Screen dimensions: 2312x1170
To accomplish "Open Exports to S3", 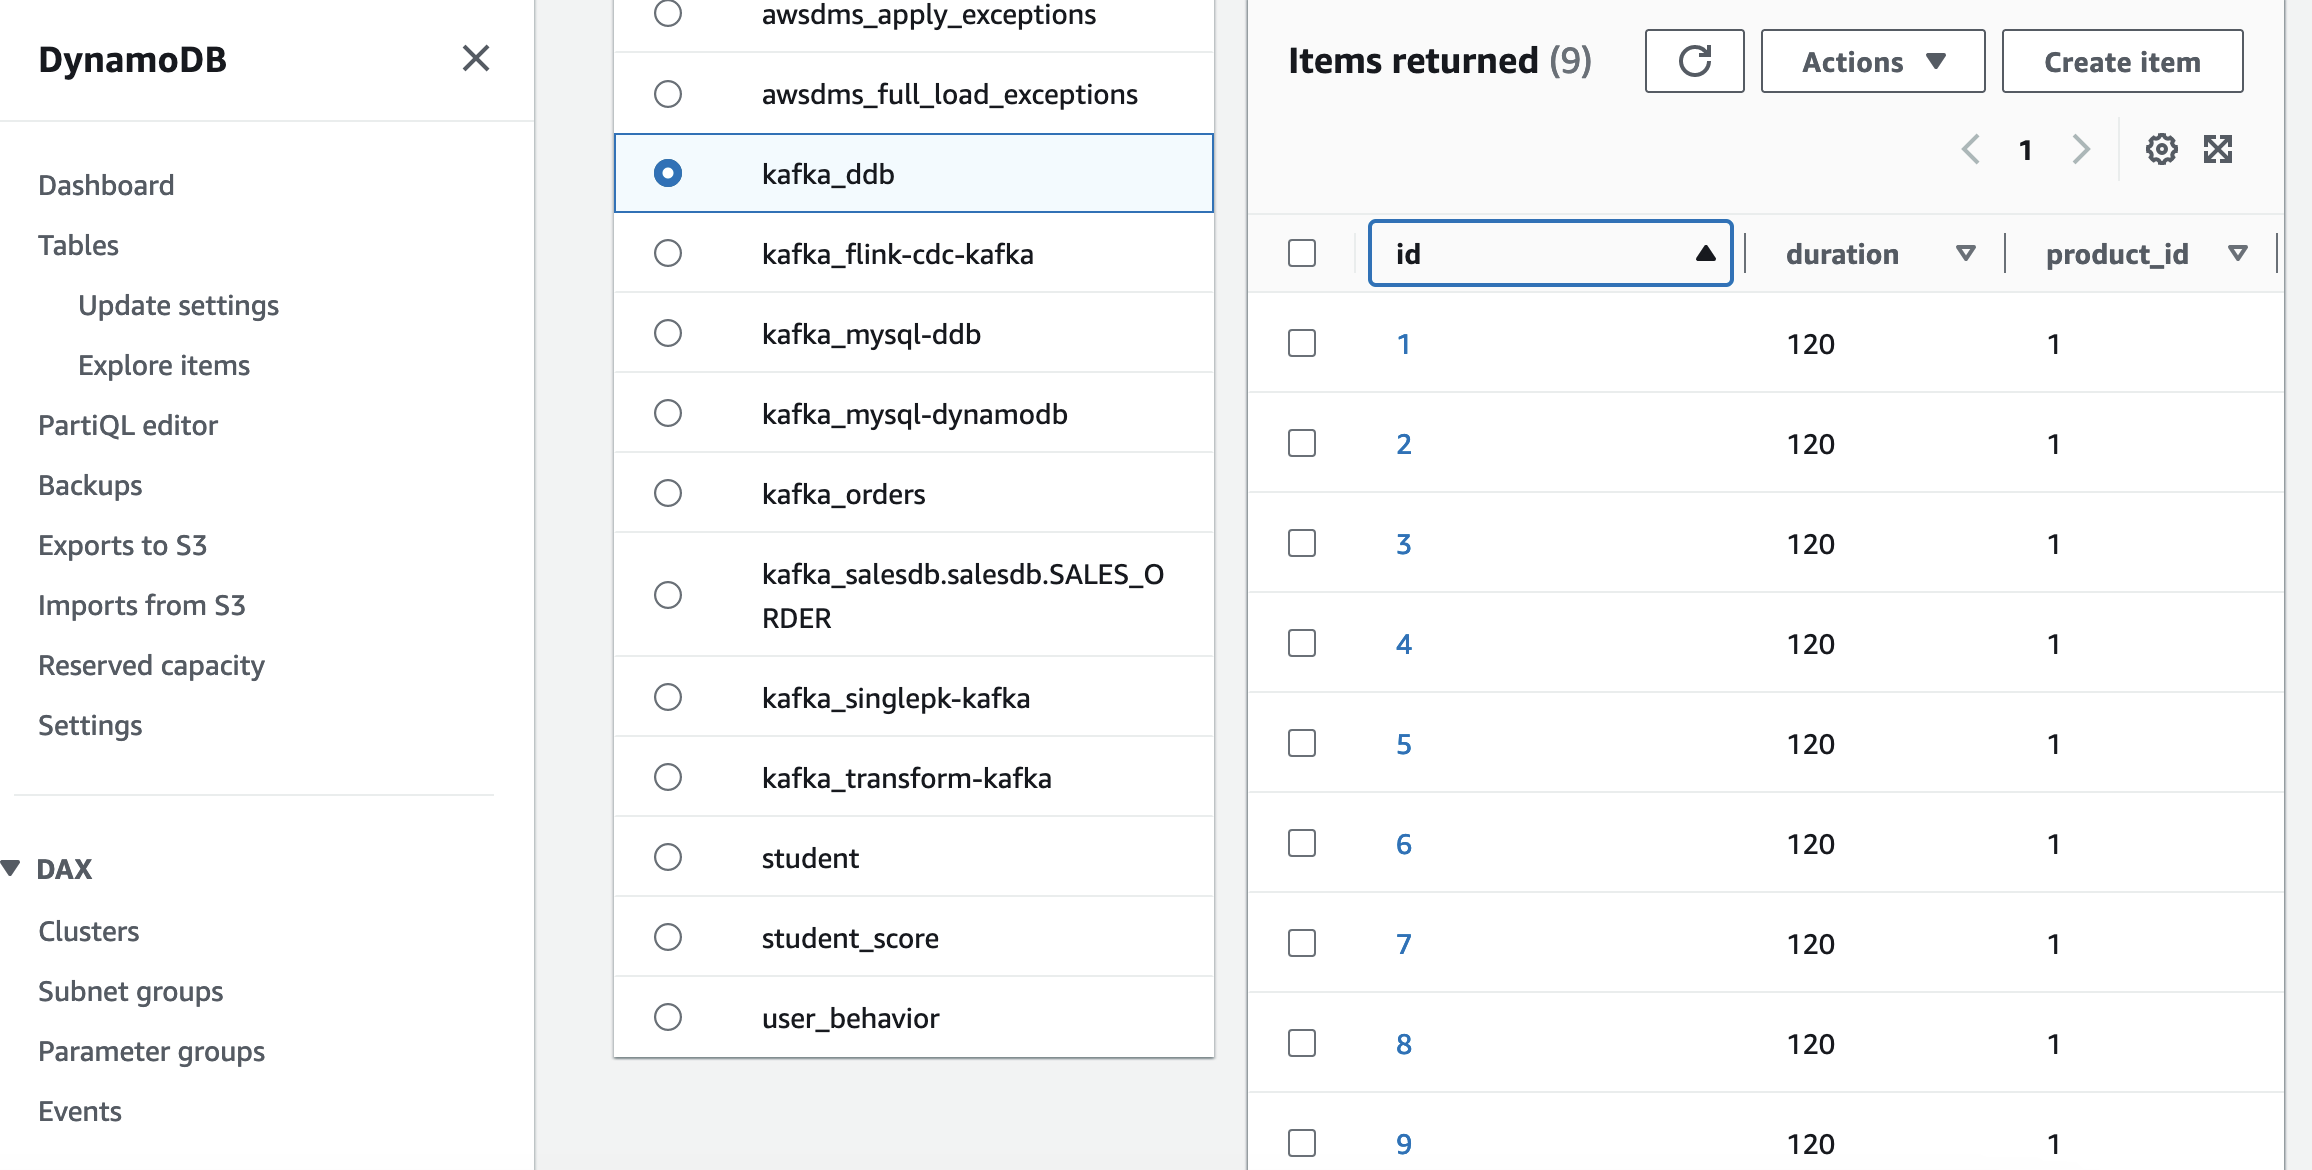I will (122, 545).
